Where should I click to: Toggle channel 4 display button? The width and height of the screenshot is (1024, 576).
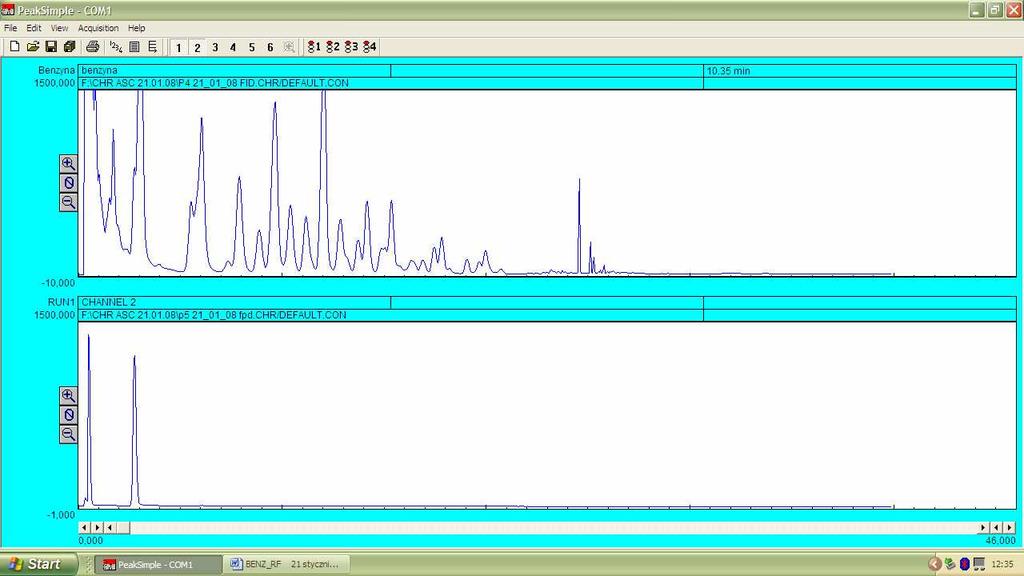[x=233, y=47]
